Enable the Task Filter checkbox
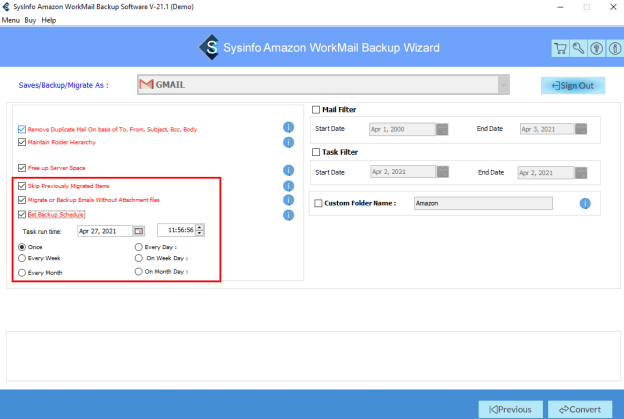624x419 pixels. (316, 152)
